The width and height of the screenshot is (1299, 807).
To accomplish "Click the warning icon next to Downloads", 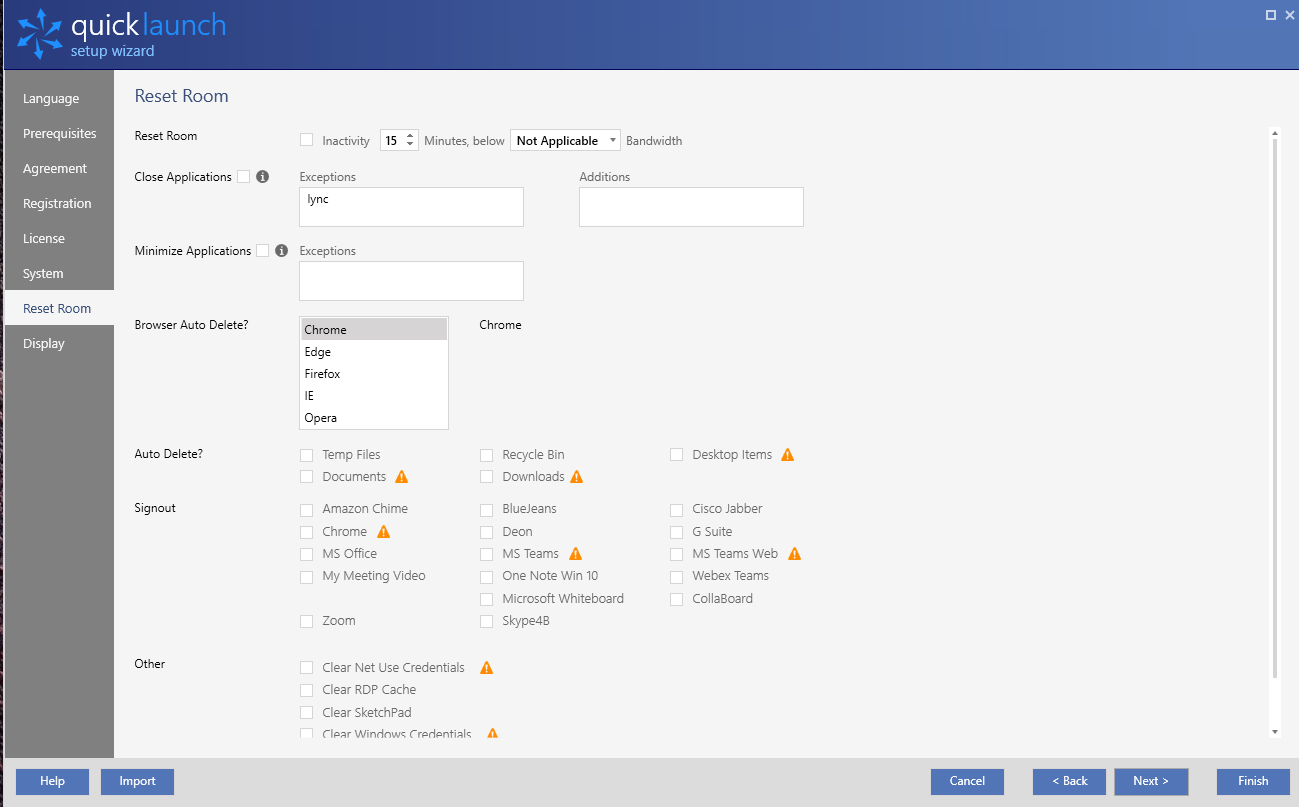I will tap(576, 476).
